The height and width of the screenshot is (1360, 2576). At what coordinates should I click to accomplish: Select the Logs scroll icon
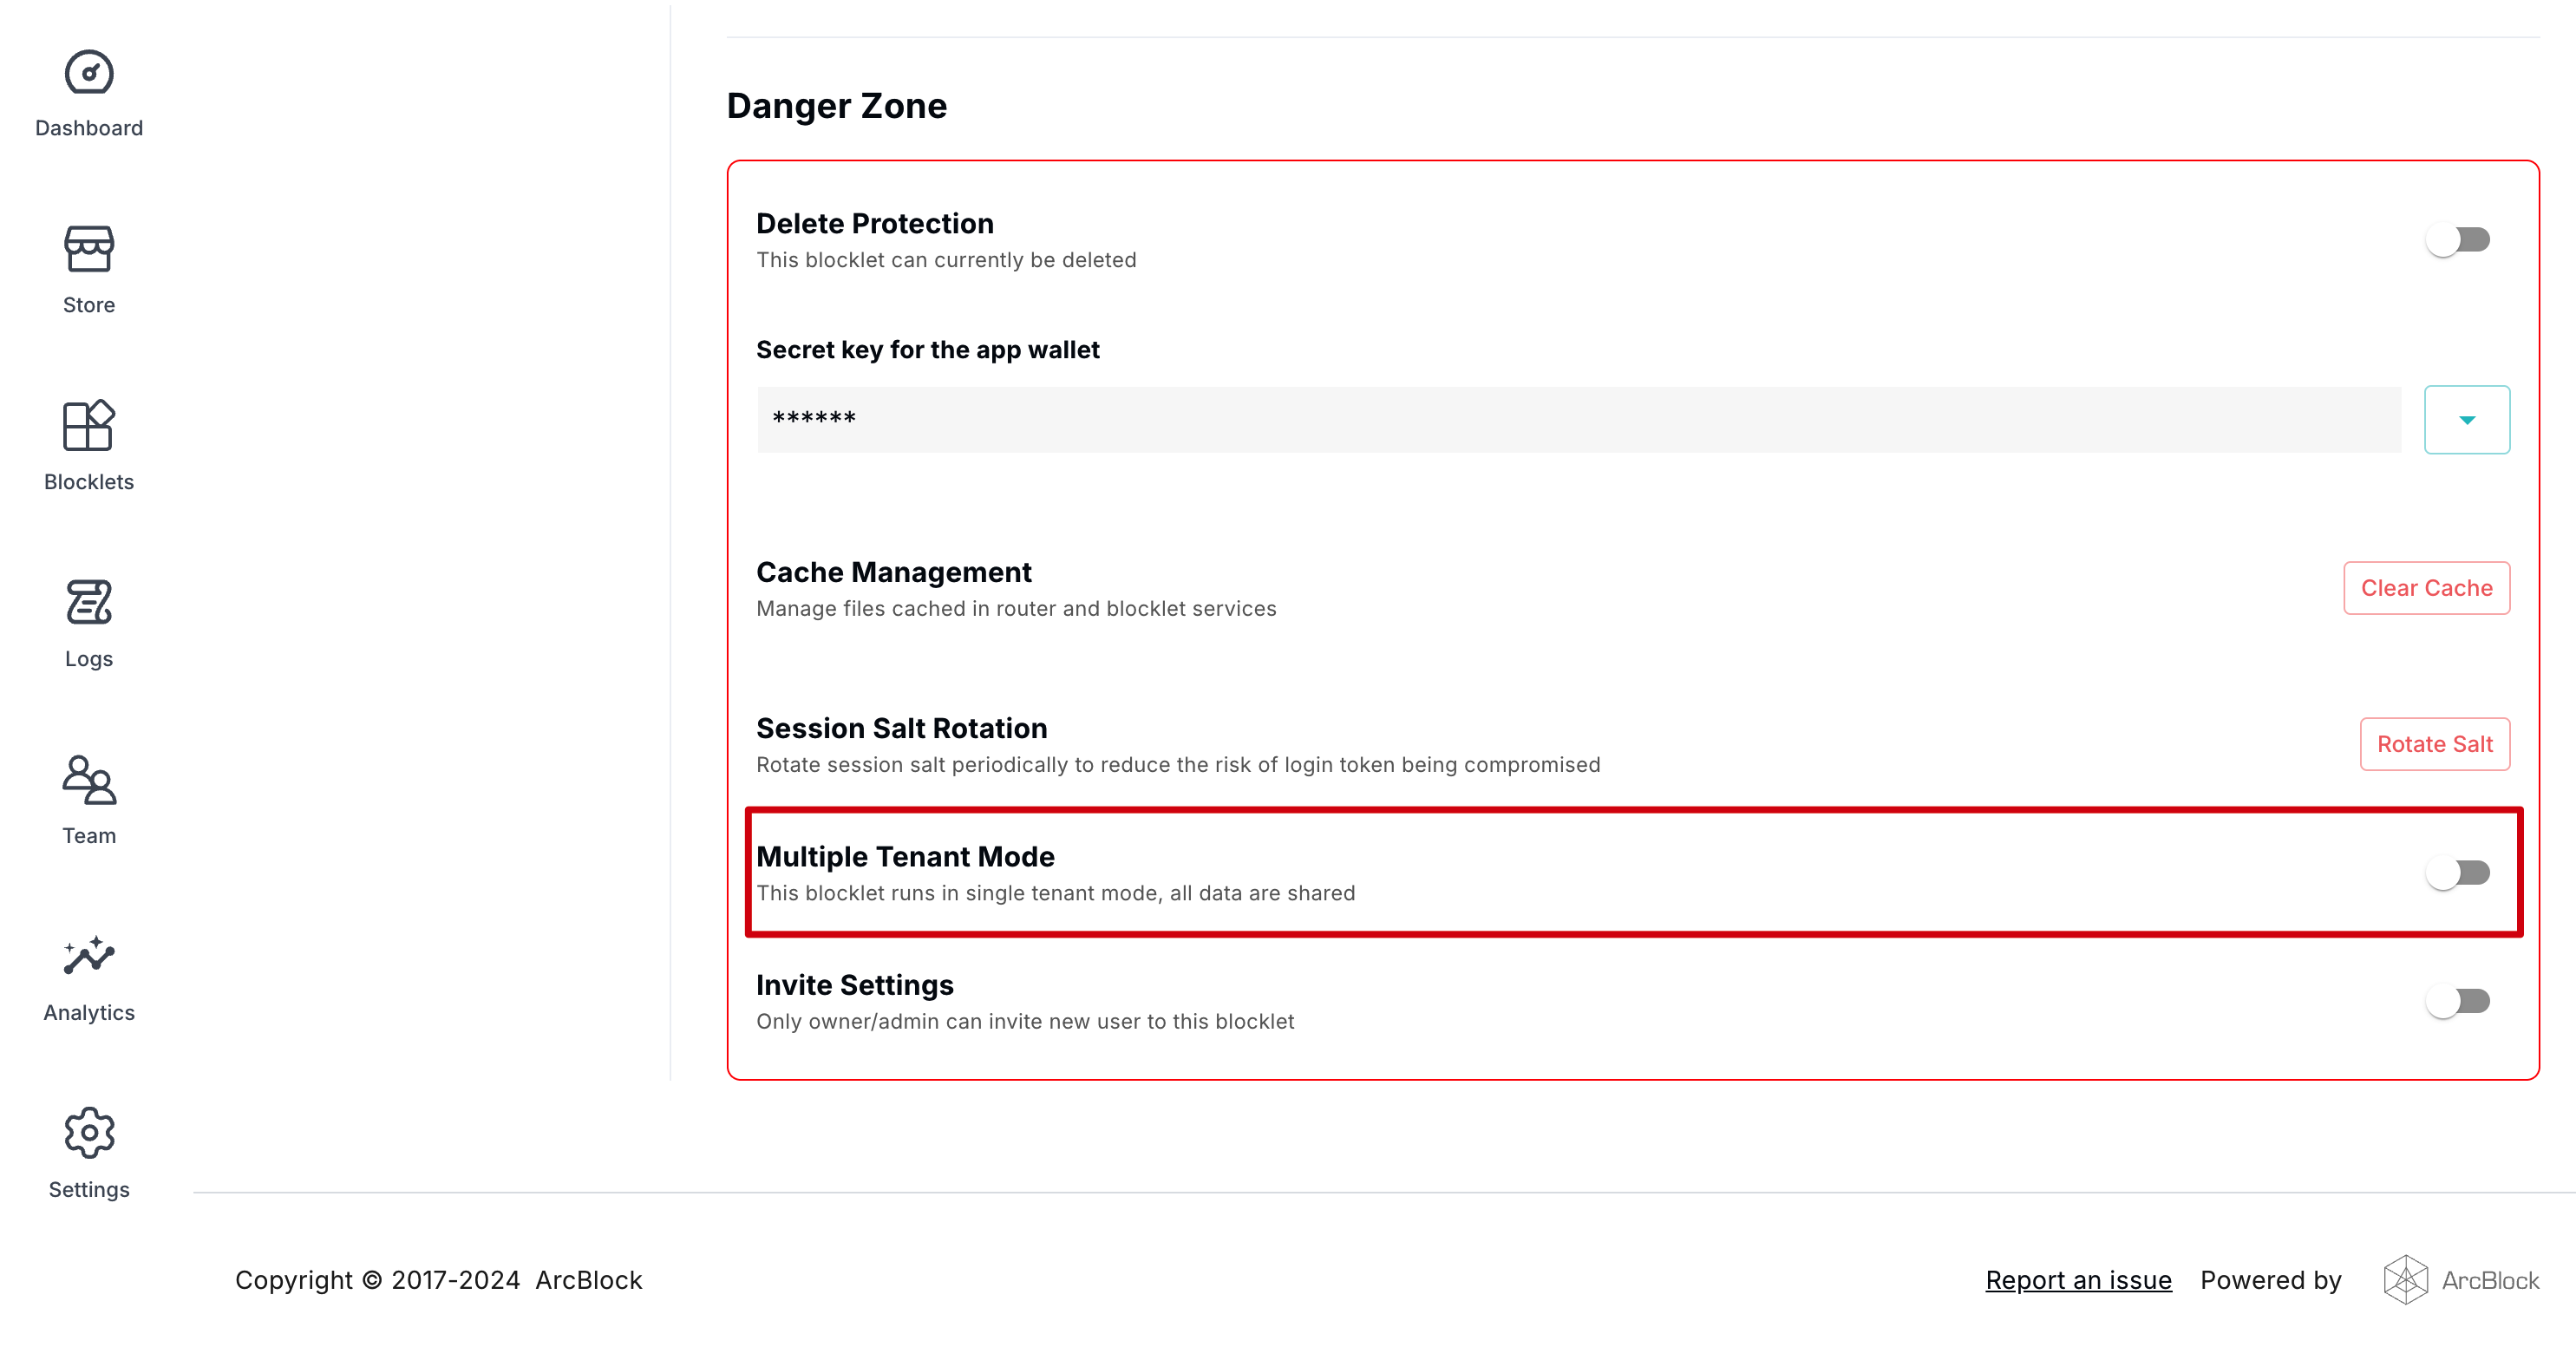[89, 603]
